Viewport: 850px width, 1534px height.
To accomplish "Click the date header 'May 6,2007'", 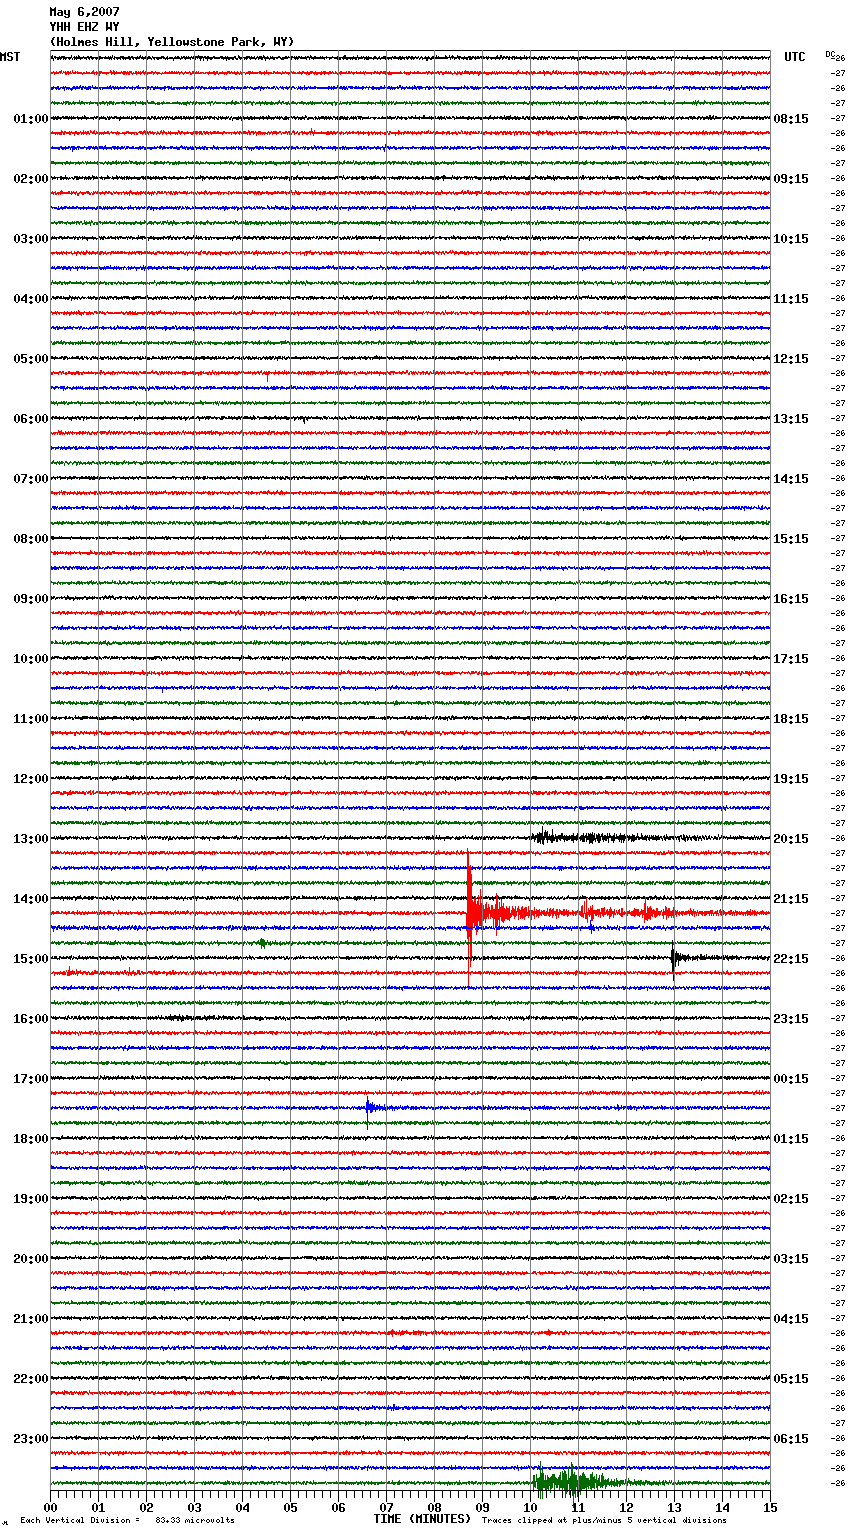I will pos(84,12).
